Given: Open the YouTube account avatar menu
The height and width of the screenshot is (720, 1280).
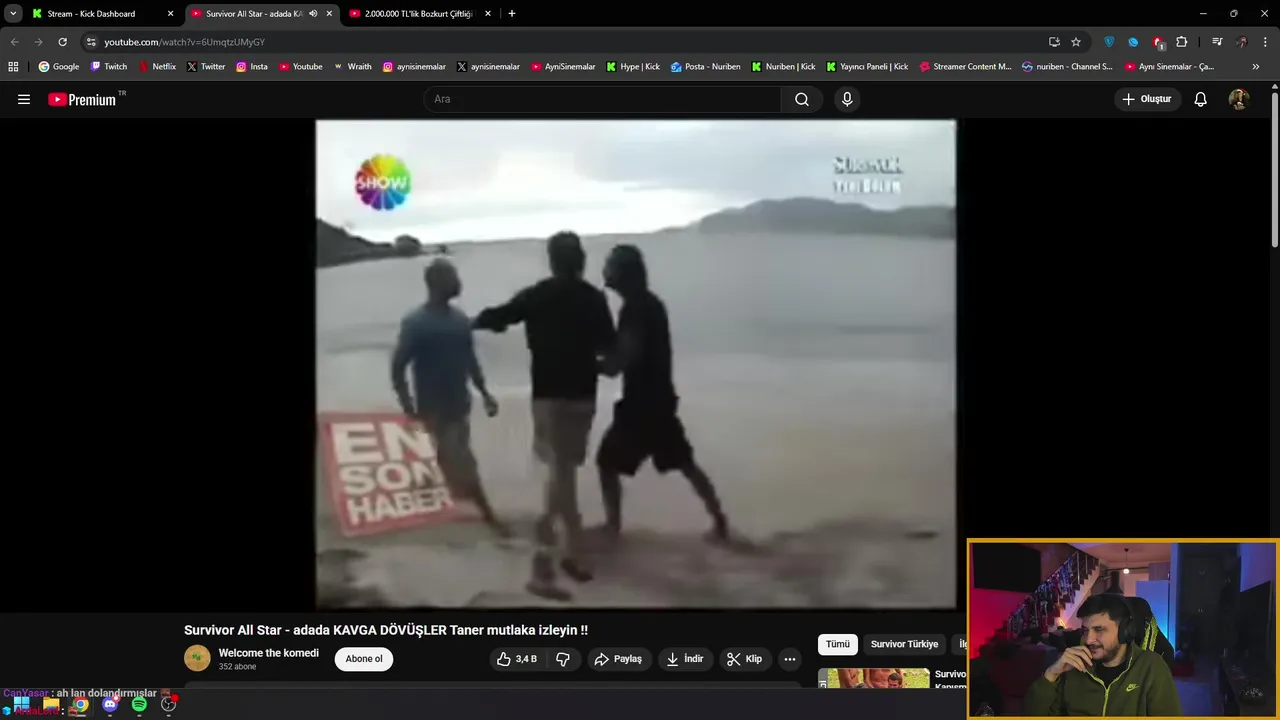Looking at the screenshot, I should (1239, 99).
